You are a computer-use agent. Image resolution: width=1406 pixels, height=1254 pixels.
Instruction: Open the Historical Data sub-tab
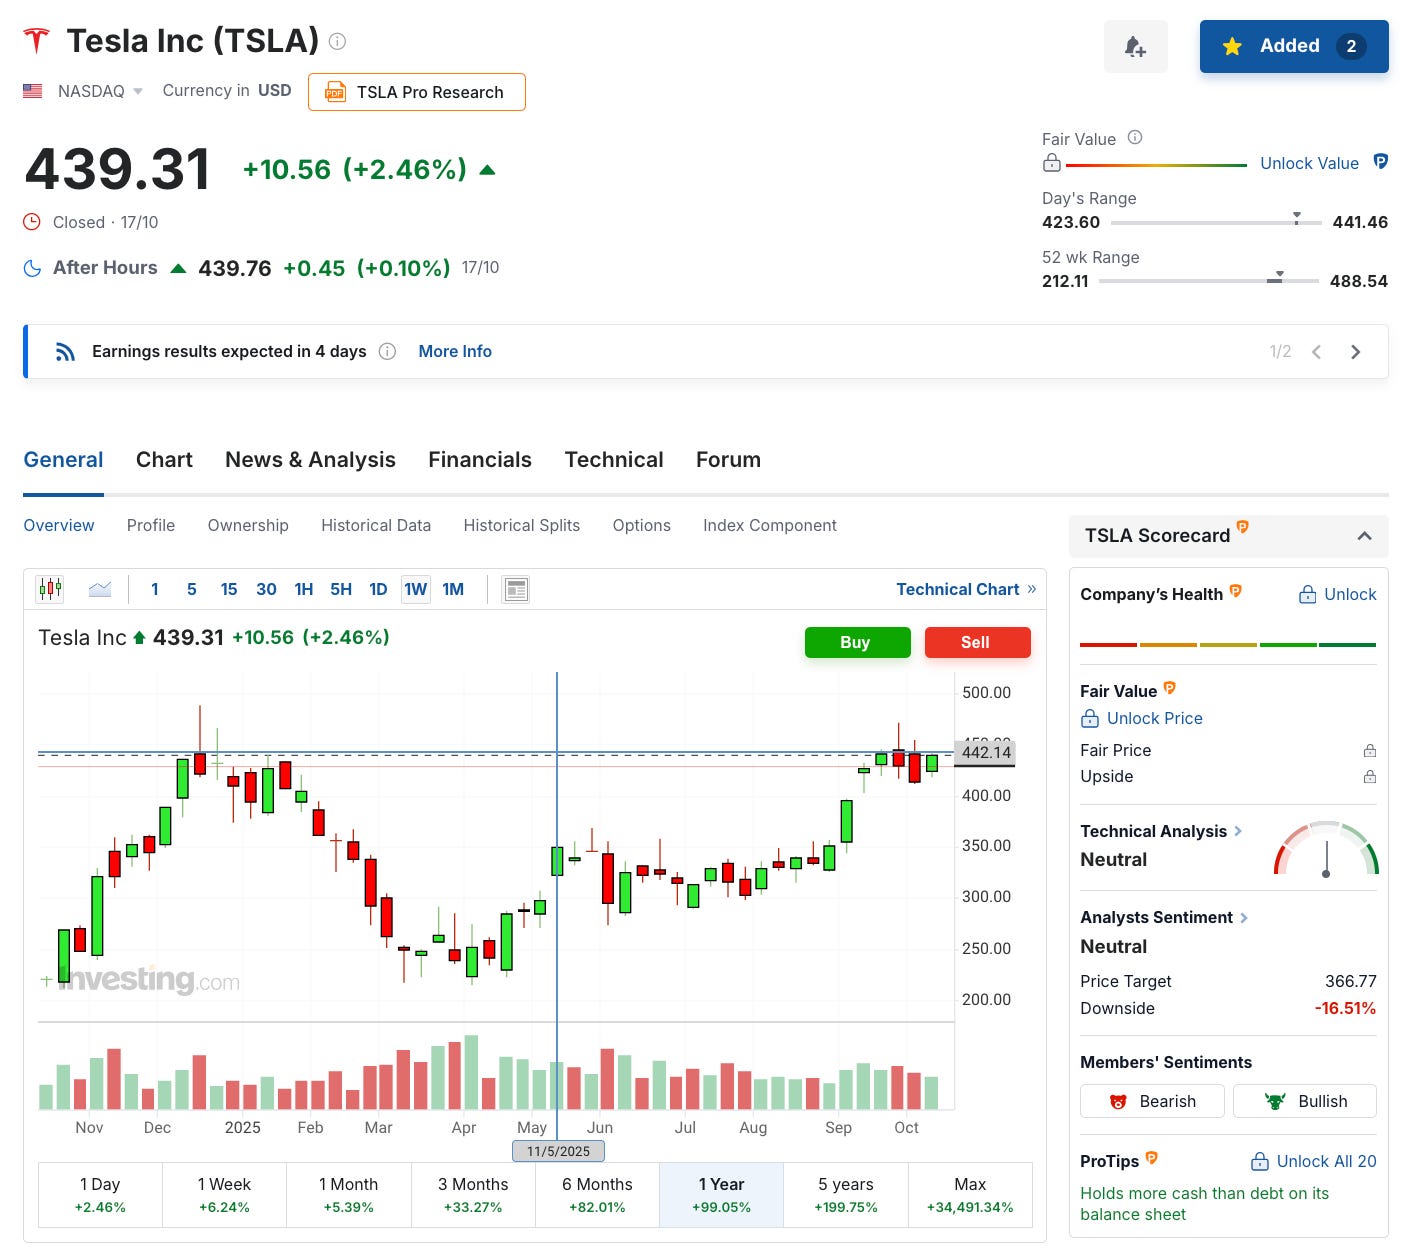pyautogui.click(x=376, y=525)
